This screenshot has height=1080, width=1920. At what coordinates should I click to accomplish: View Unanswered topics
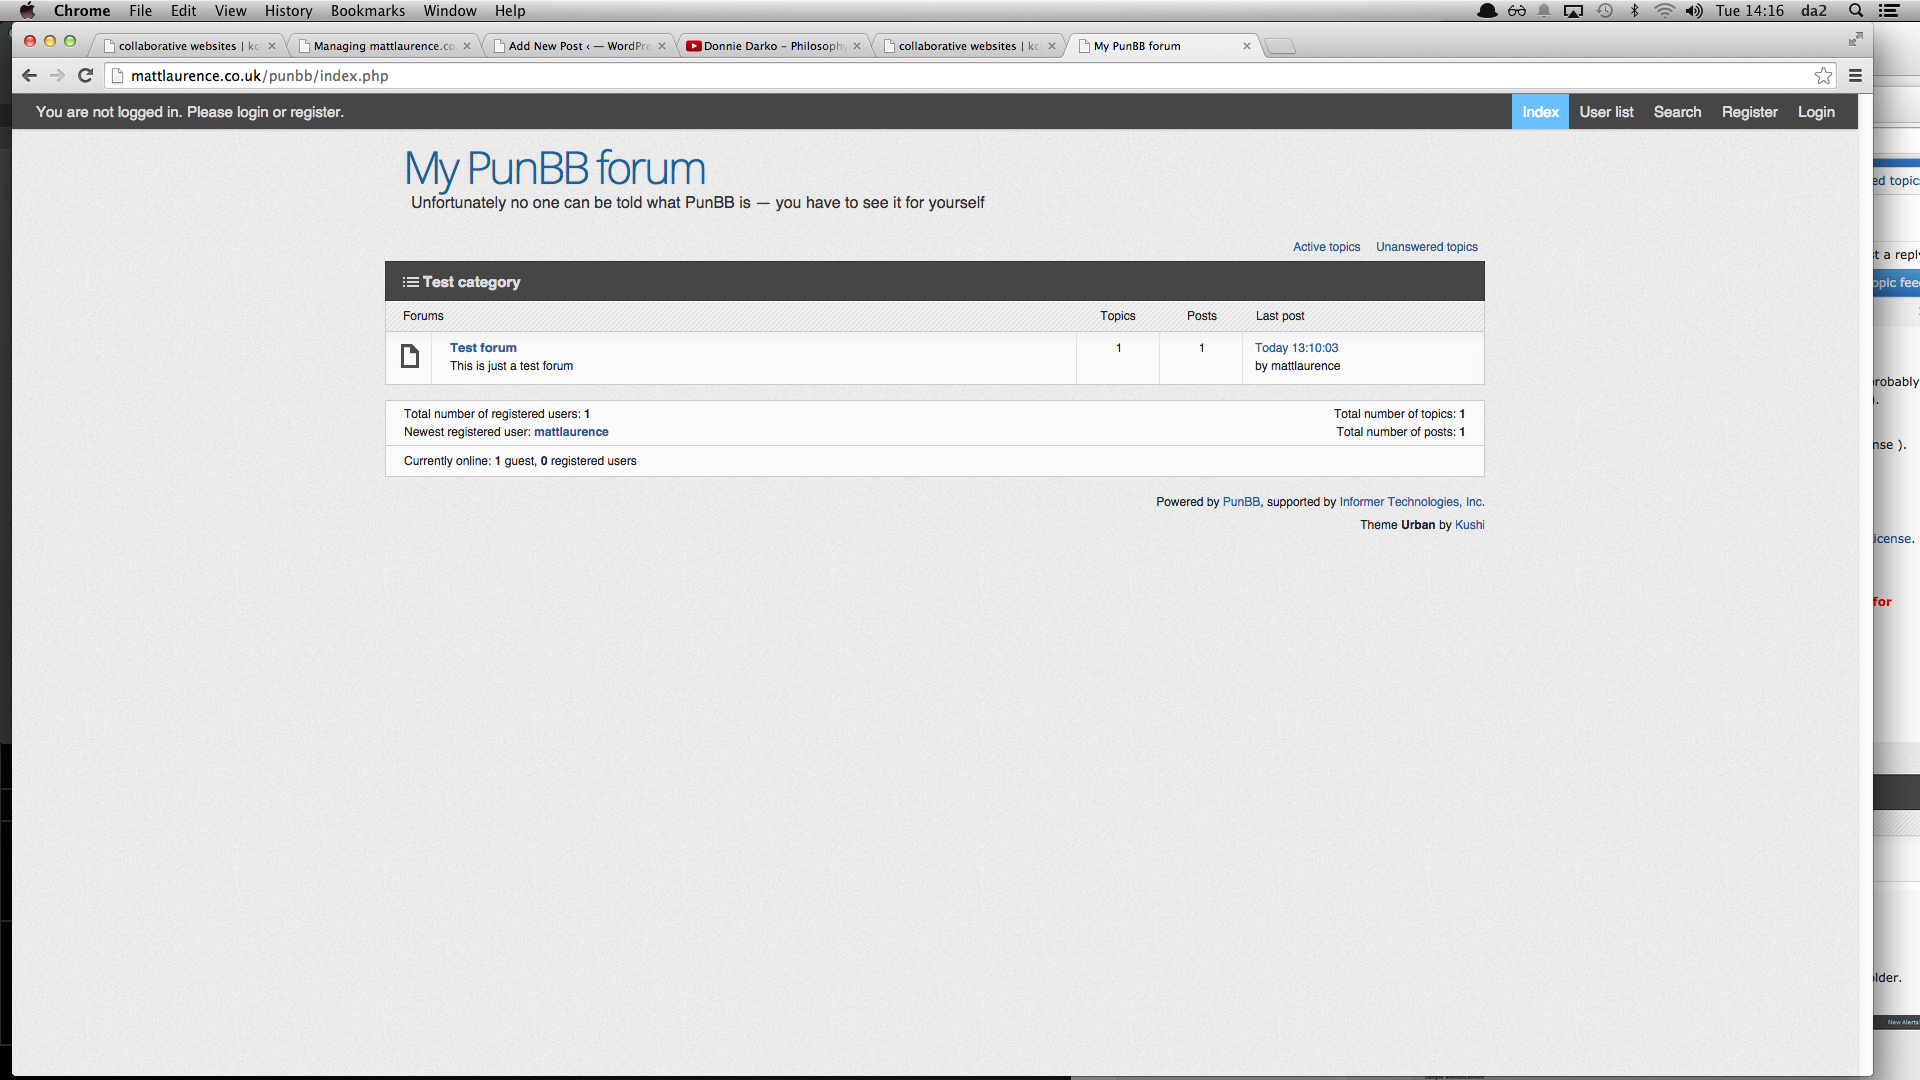point(1426,247)
